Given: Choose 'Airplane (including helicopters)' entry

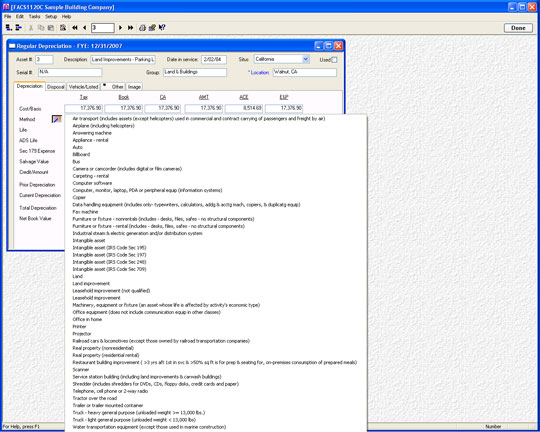Looking at the screenshot, I should pos(103,126).
